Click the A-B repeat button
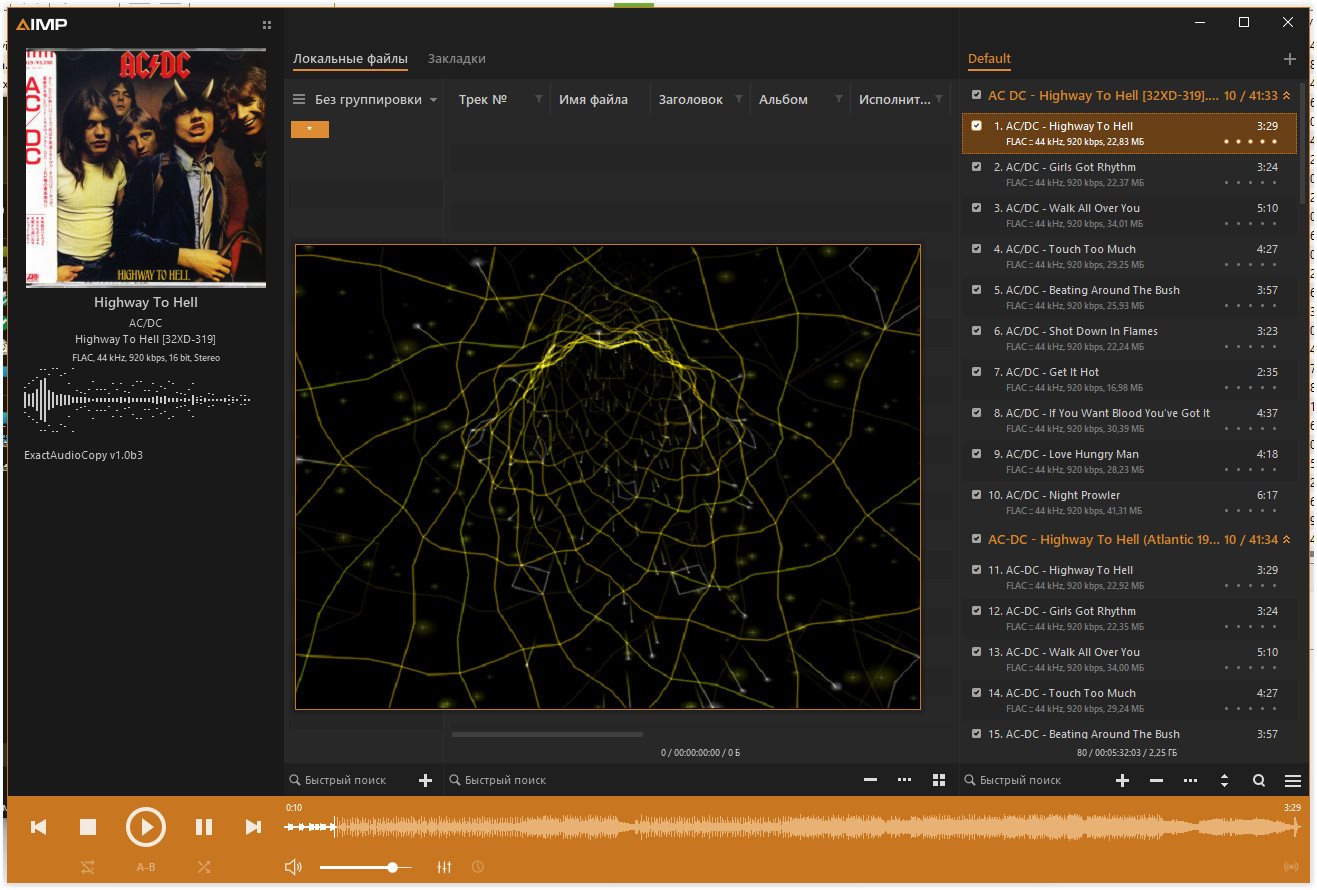The width and height of the screenshot is (1317, 890). (146, 867)
